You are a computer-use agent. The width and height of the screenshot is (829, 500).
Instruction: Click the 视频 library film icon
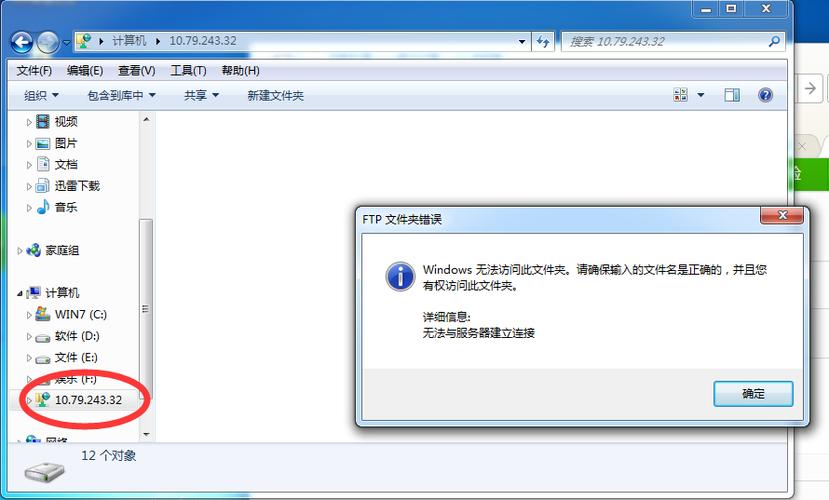tap(43, 122)
